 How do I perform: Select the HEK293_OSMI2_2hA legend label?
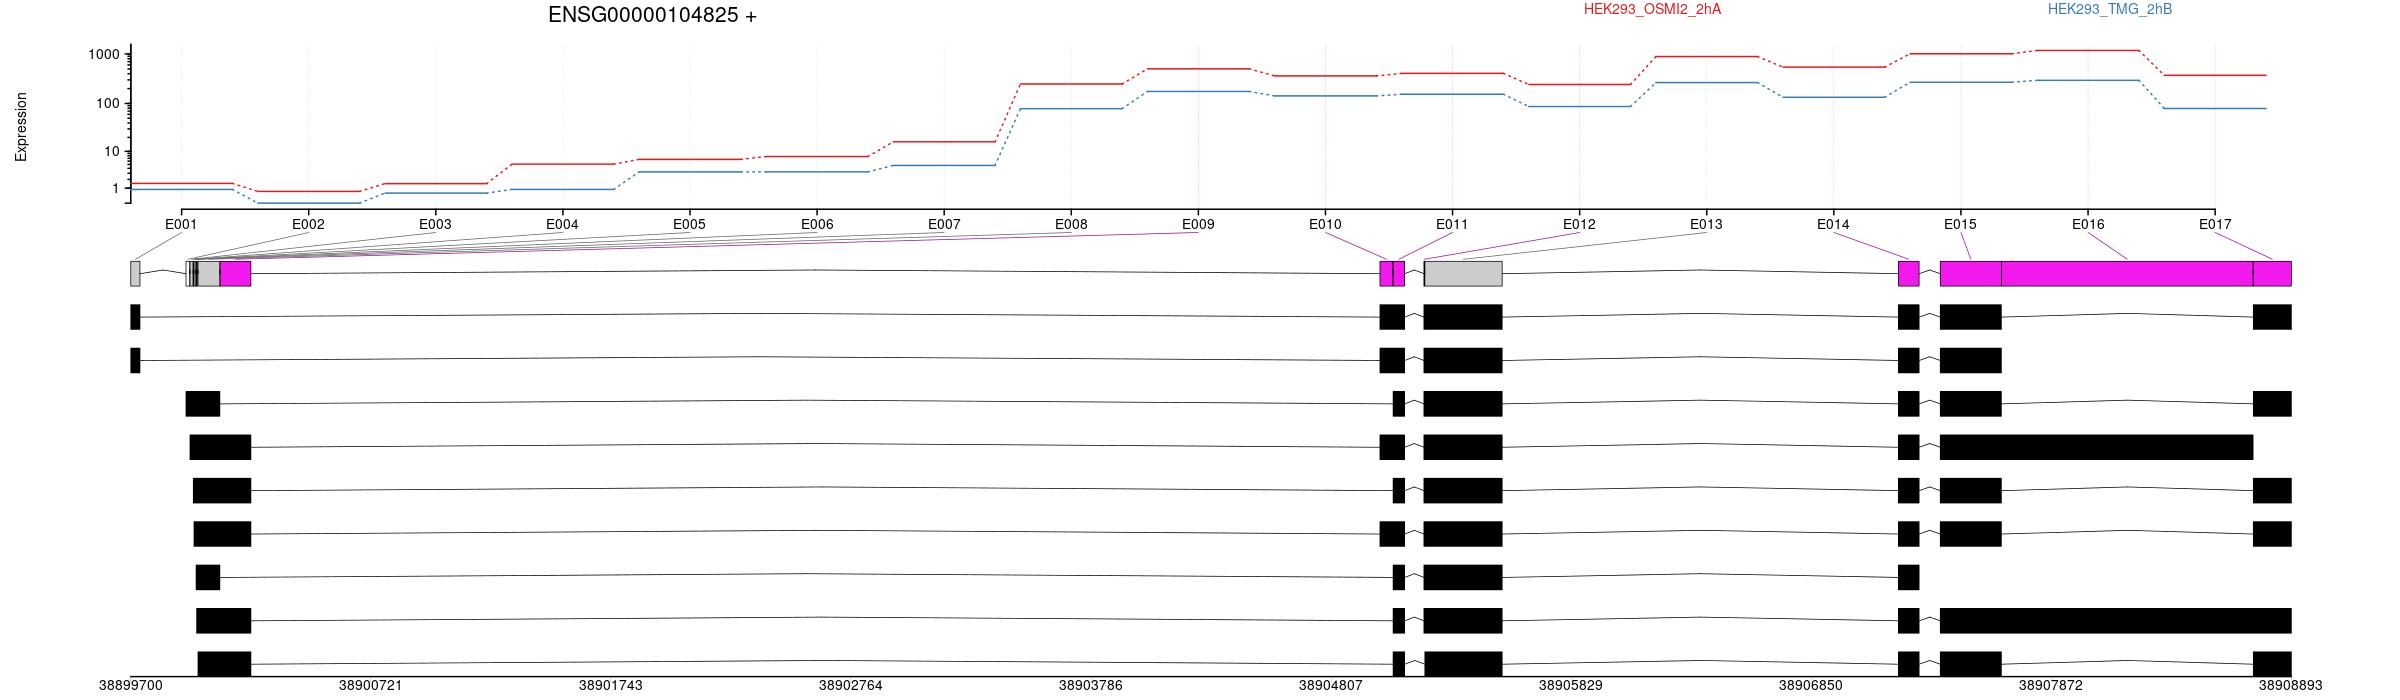pyautogui.click(x=1652, y=9)
